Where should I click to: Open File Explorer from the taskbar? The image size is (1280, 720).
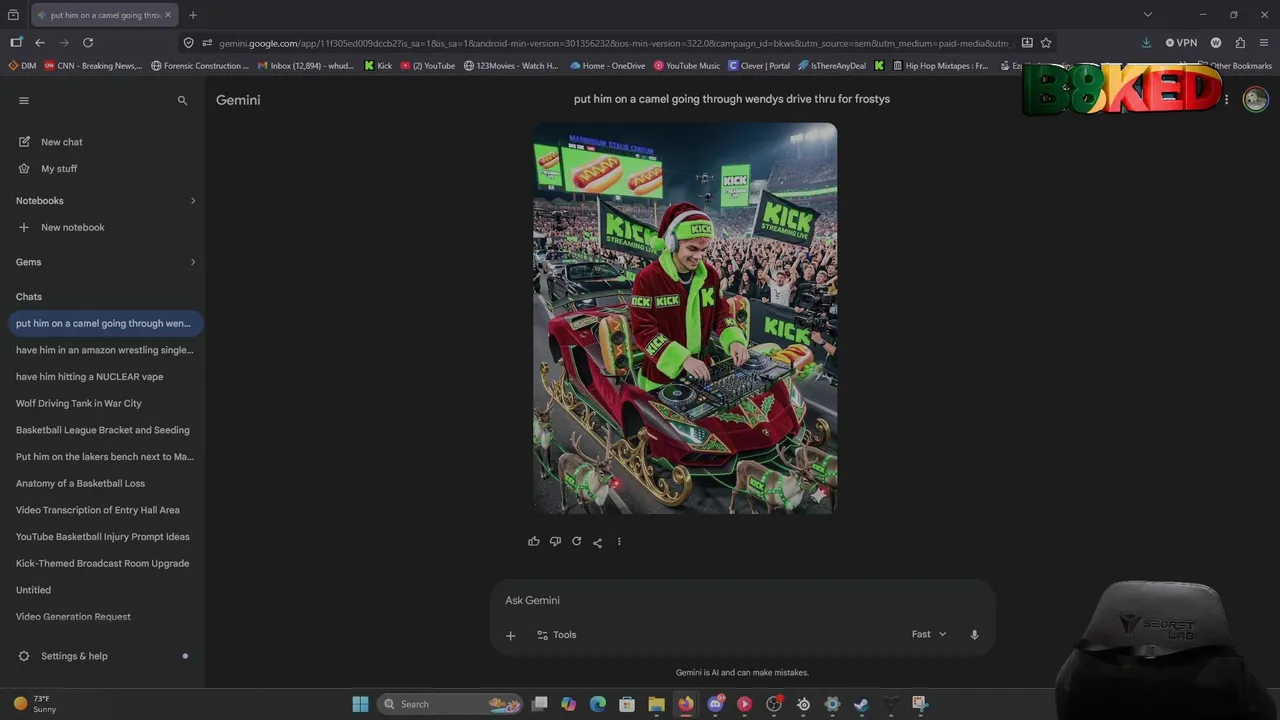click(x=656, y=704)
